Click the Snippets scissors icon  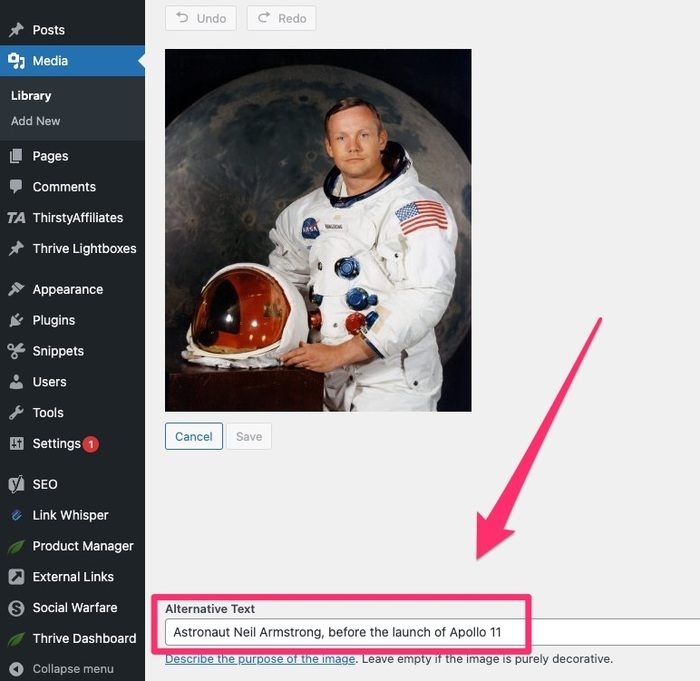click(17, 351)
